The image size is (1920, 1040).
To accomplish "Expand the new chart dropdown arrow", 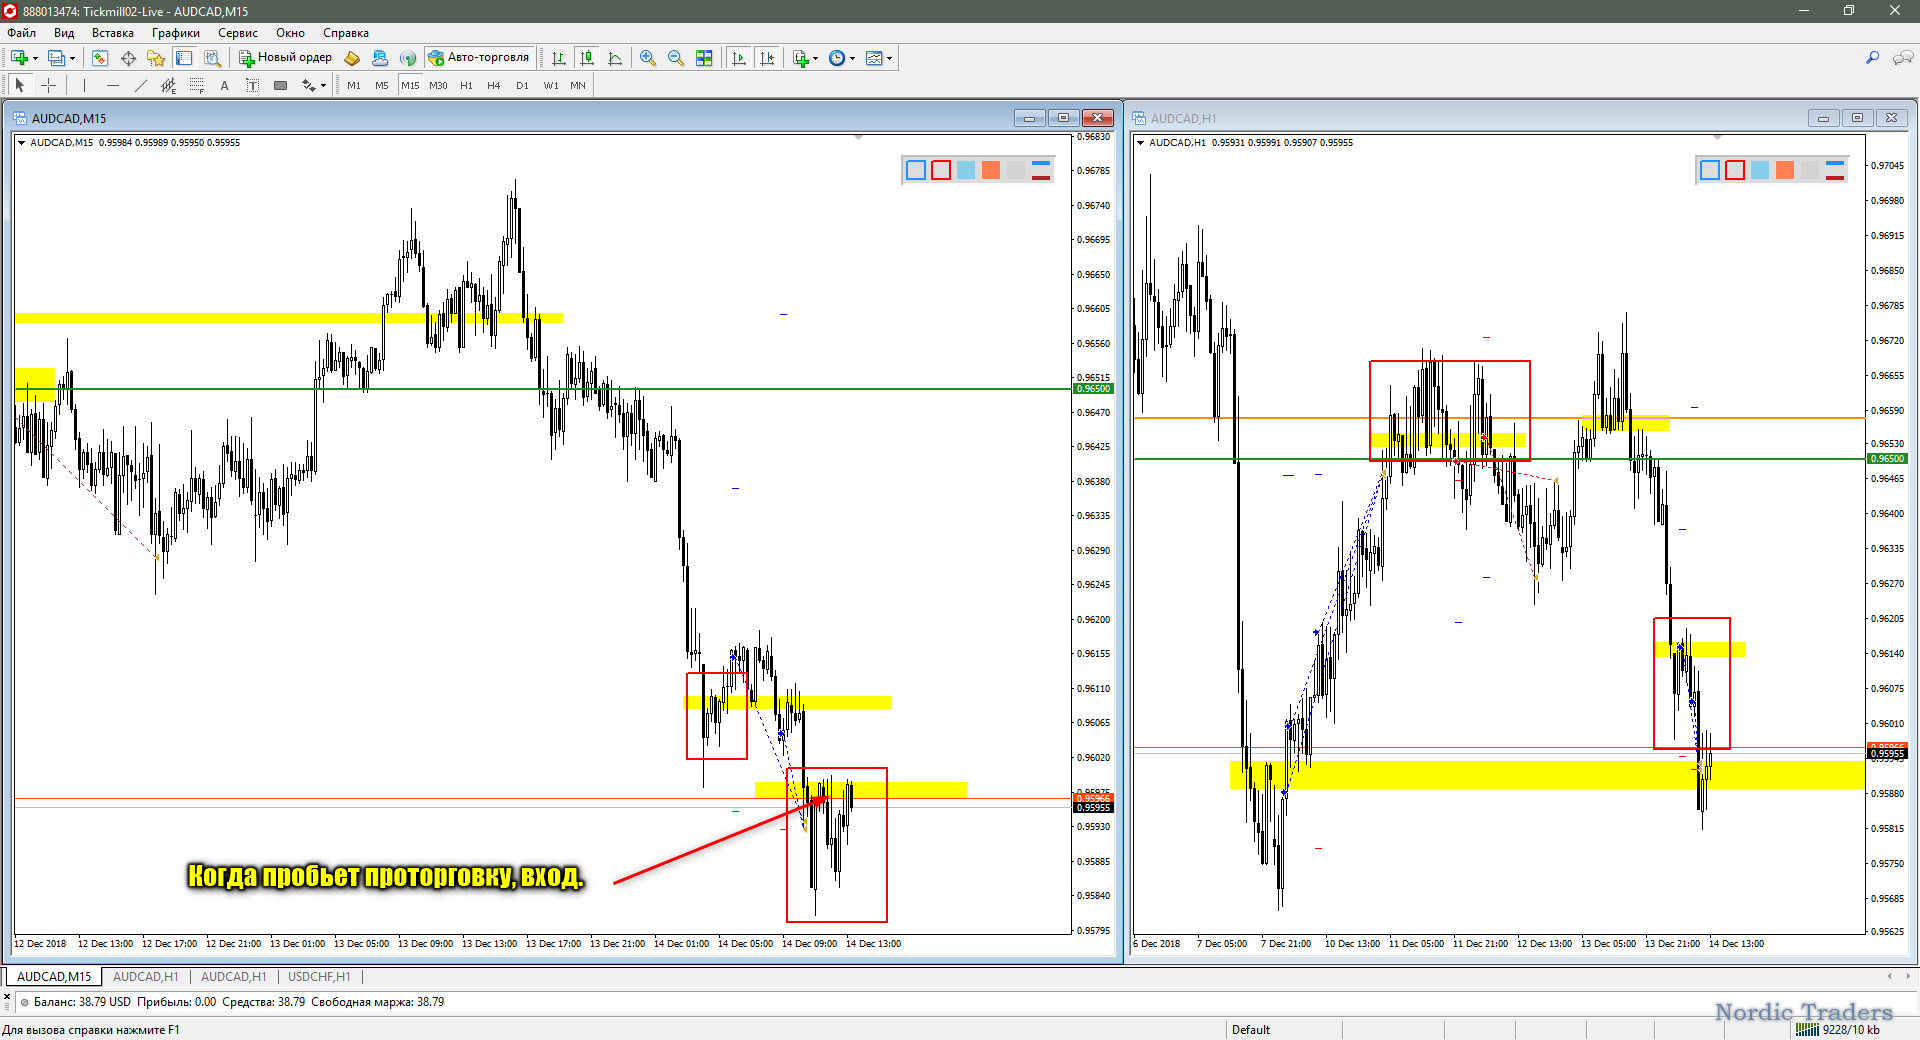I will 35,58.
